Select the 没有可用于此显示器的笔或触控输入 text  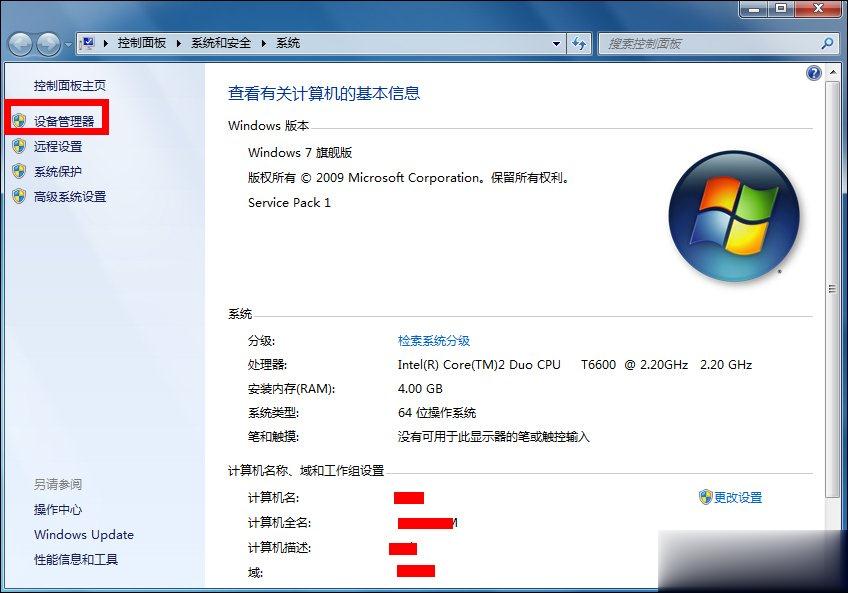click(493, 437)
